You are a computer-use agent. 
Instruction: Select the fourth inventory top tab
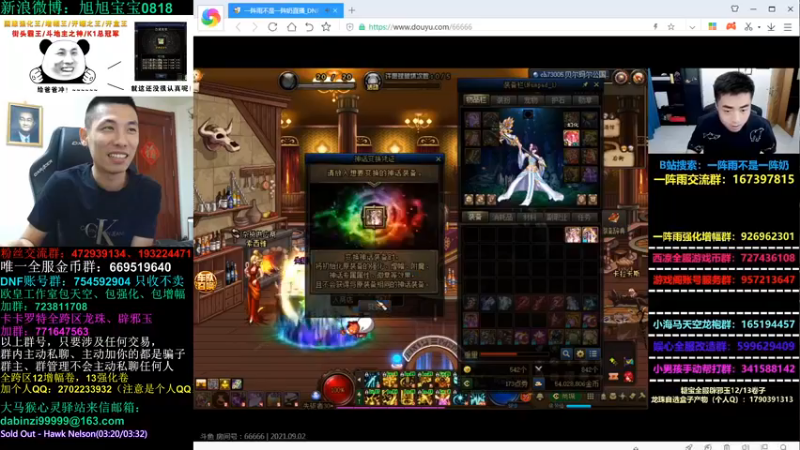[558, 100]
